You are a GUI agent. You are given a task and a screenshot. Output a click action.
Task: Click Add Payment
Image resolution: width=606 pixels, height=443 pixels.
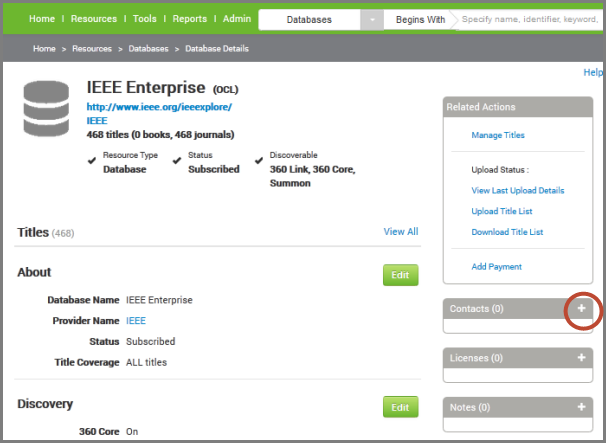click(x=496, y=267)
